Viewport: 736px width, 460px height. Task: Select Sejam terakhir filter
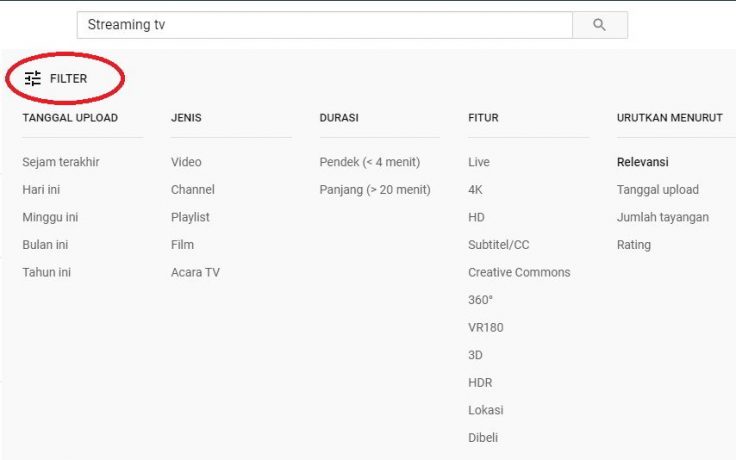tap(60, 162)
